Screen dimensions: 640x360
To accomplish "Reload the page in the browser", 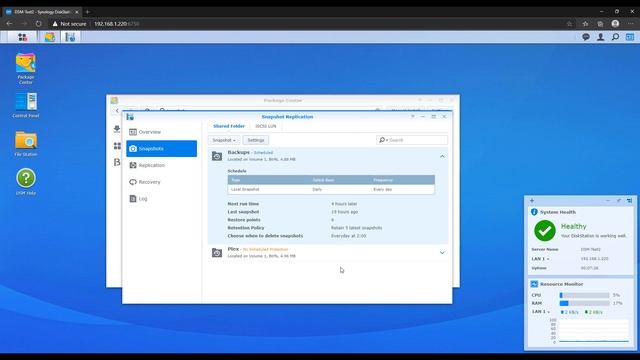I will 38,24.
